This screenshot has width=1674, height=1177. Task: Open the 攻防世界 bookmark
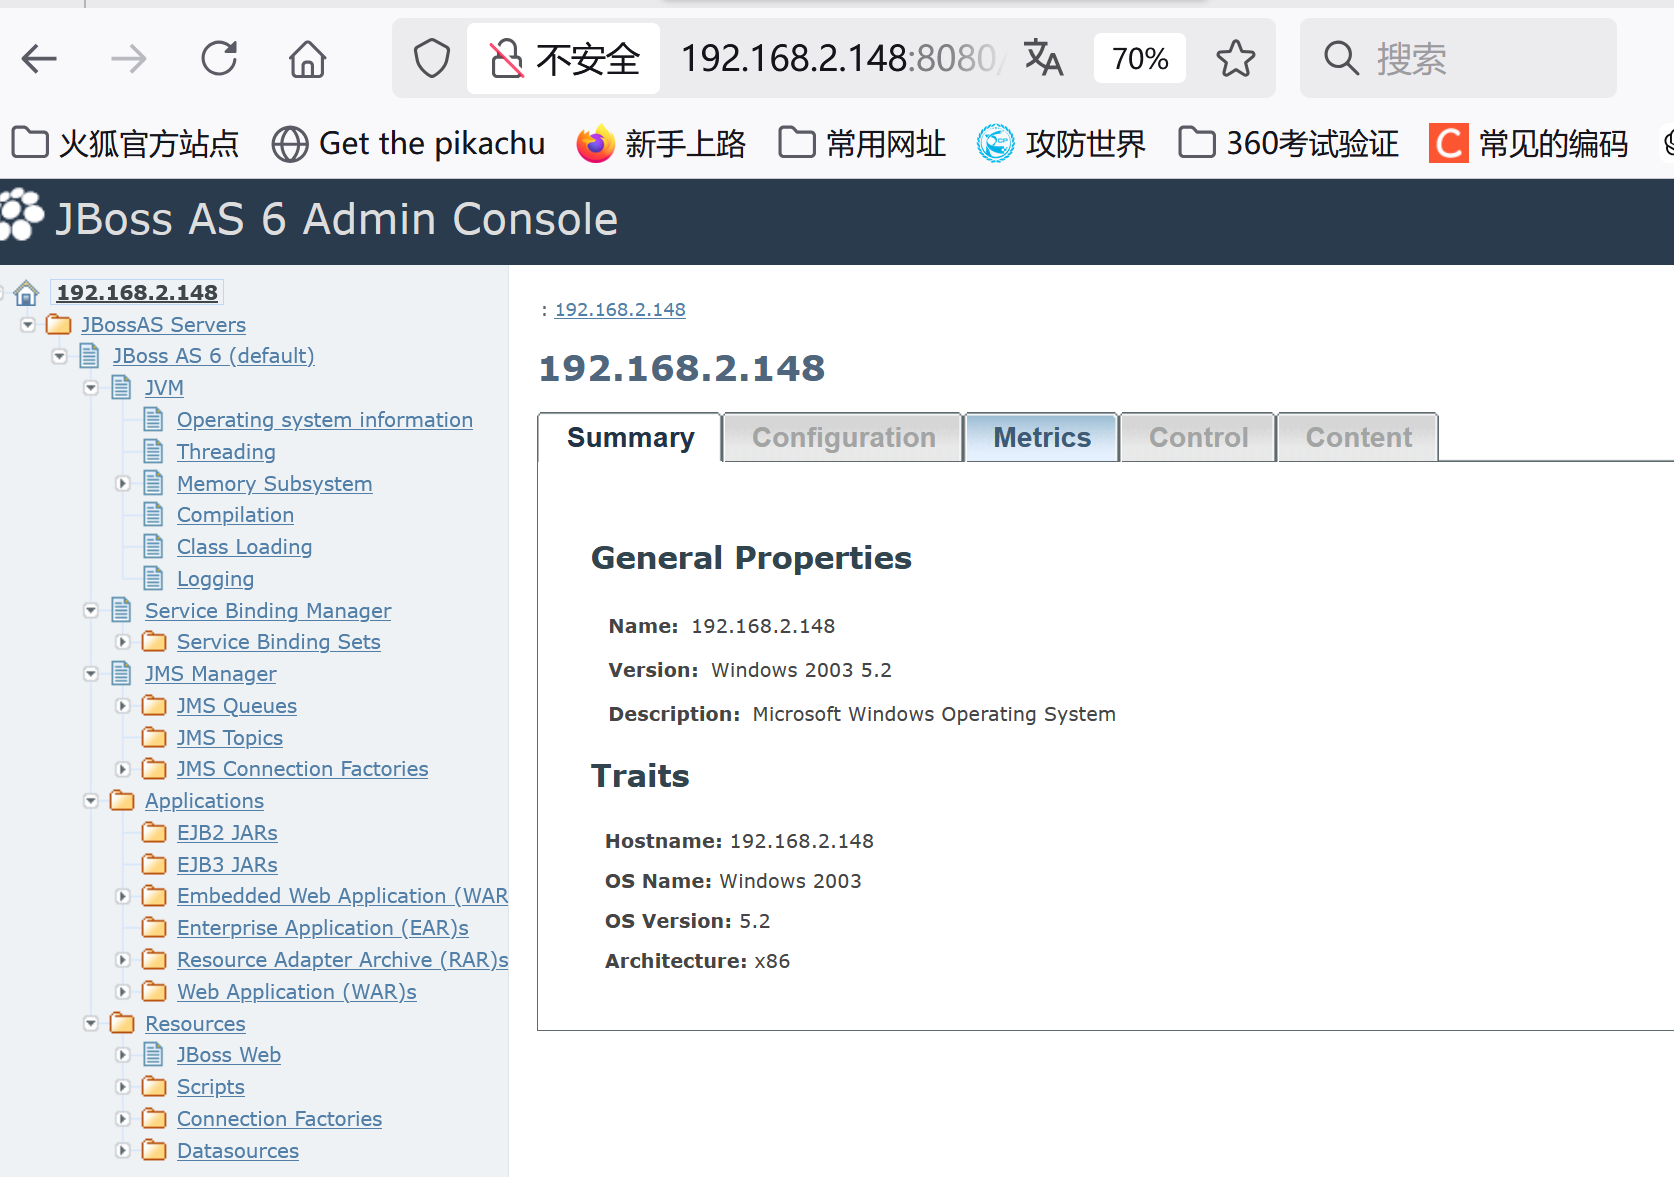(x=1061, y=144)
